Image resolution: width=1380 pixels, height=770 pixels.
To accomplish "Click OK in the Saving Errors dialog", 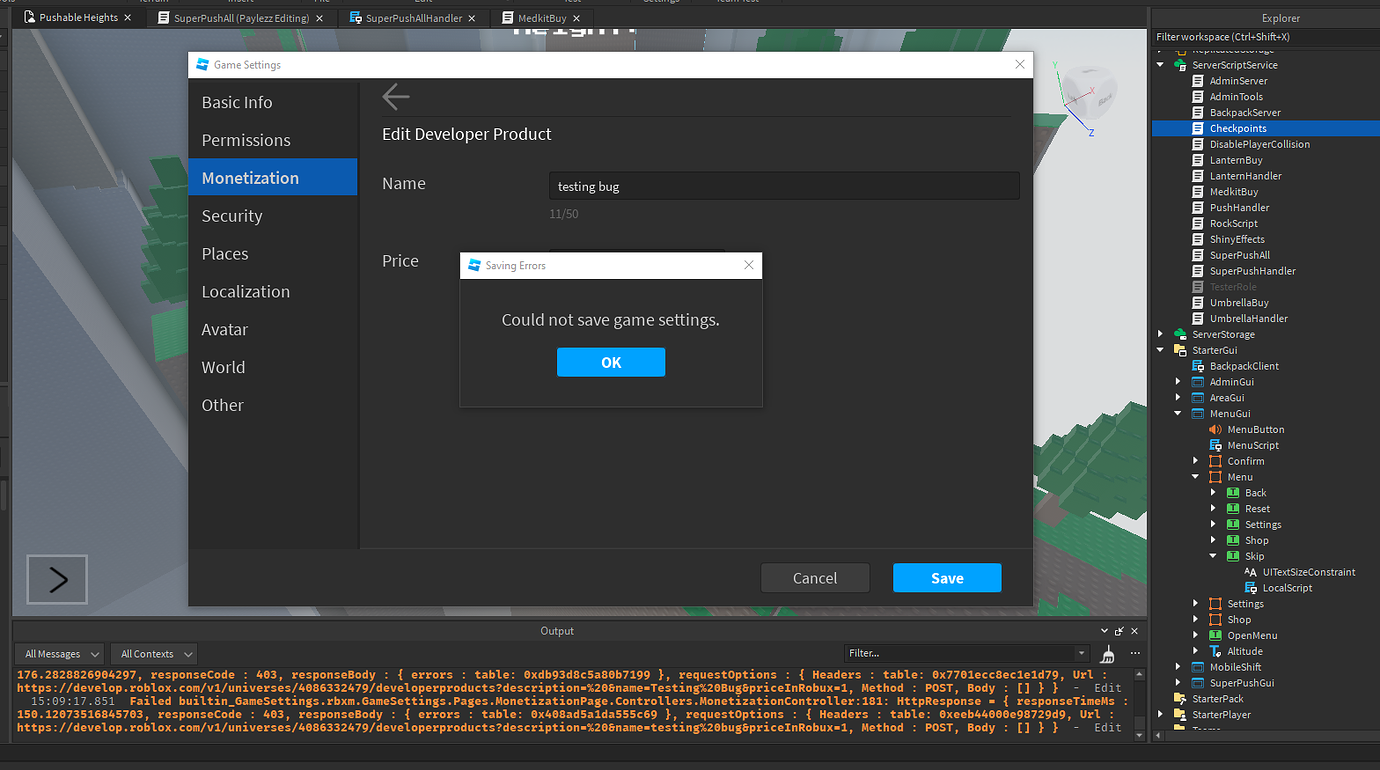I will tap(611, 363).
